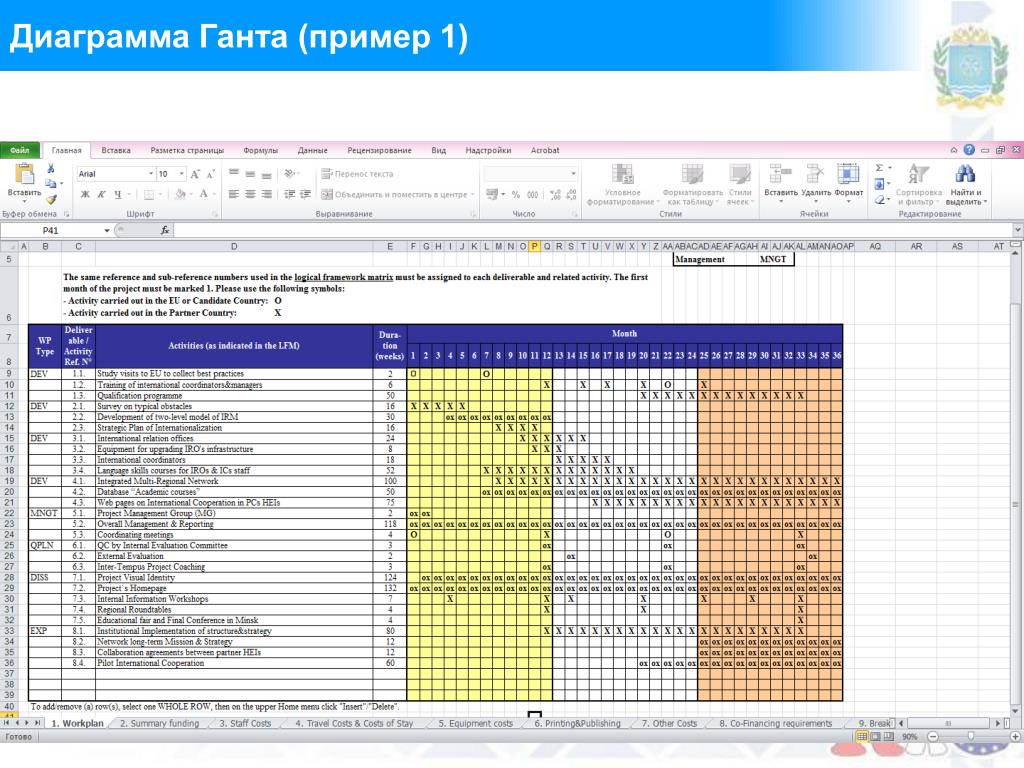Switch to the Данные ribbon tab
This screenshot has height=768, width=1024.
click(312, 150)
